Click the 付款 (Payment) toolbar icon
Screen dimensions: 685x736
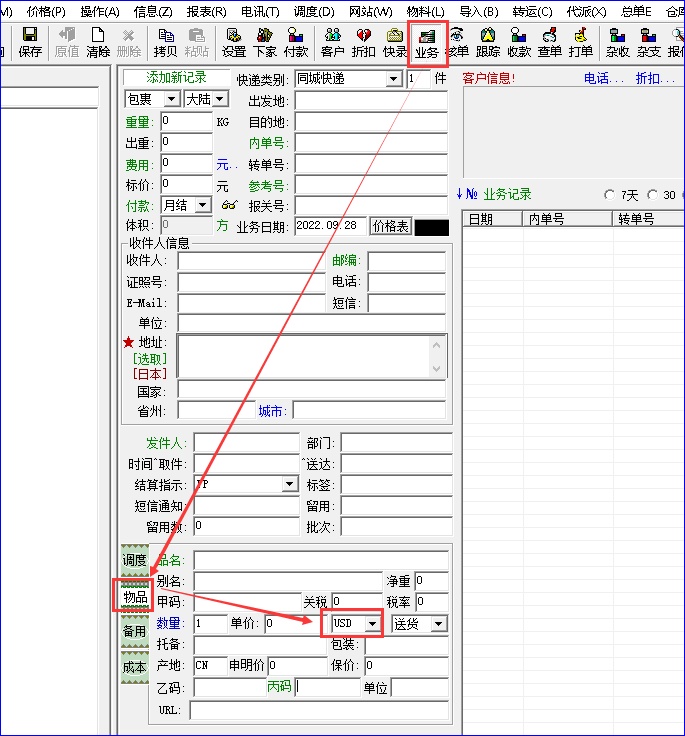(x=295, y=42)
